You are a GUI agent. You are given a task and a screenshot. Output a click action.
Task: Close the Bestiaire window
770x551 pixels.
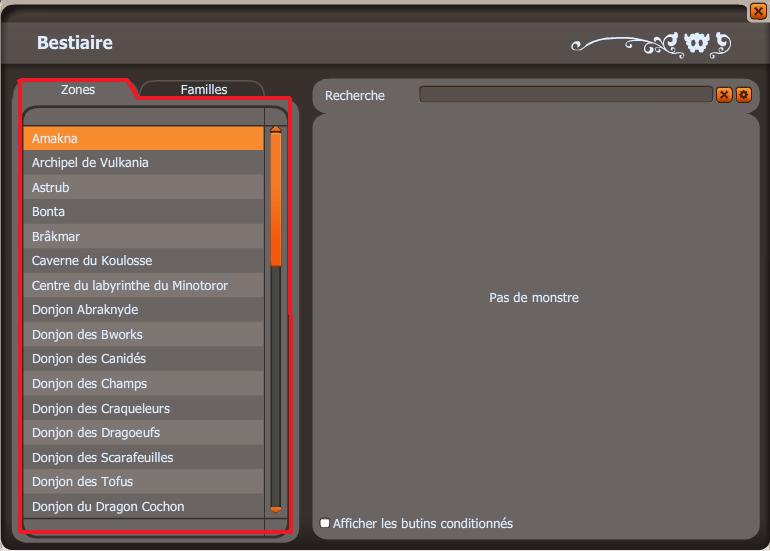click(758, 11)
